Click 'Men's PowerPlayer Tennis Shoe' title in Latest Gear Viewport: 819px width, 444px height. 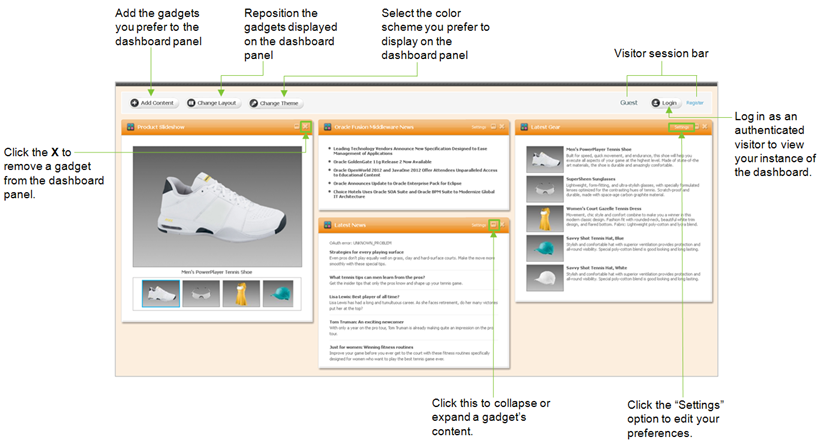click(599, 149)
